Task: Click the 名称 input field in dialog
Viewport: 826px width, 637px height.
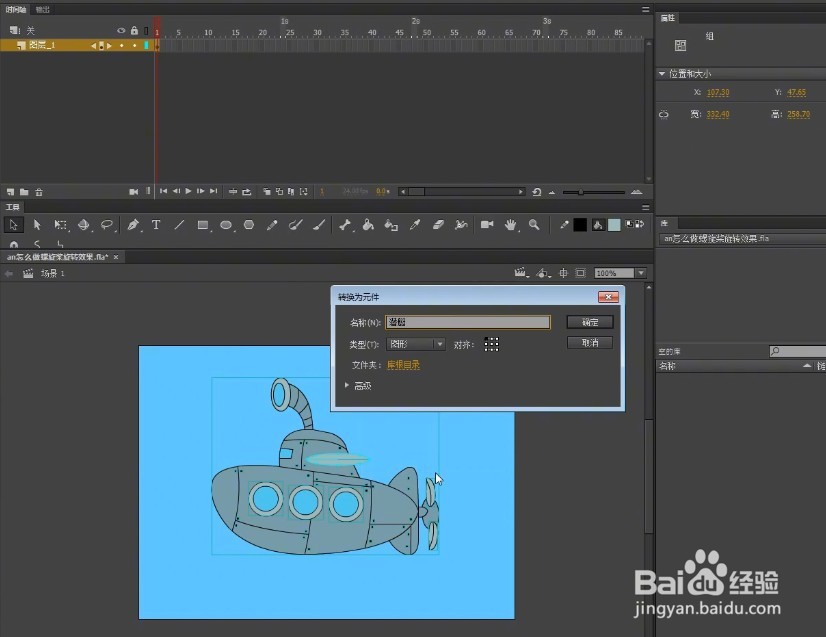Action: click(468, 322)
